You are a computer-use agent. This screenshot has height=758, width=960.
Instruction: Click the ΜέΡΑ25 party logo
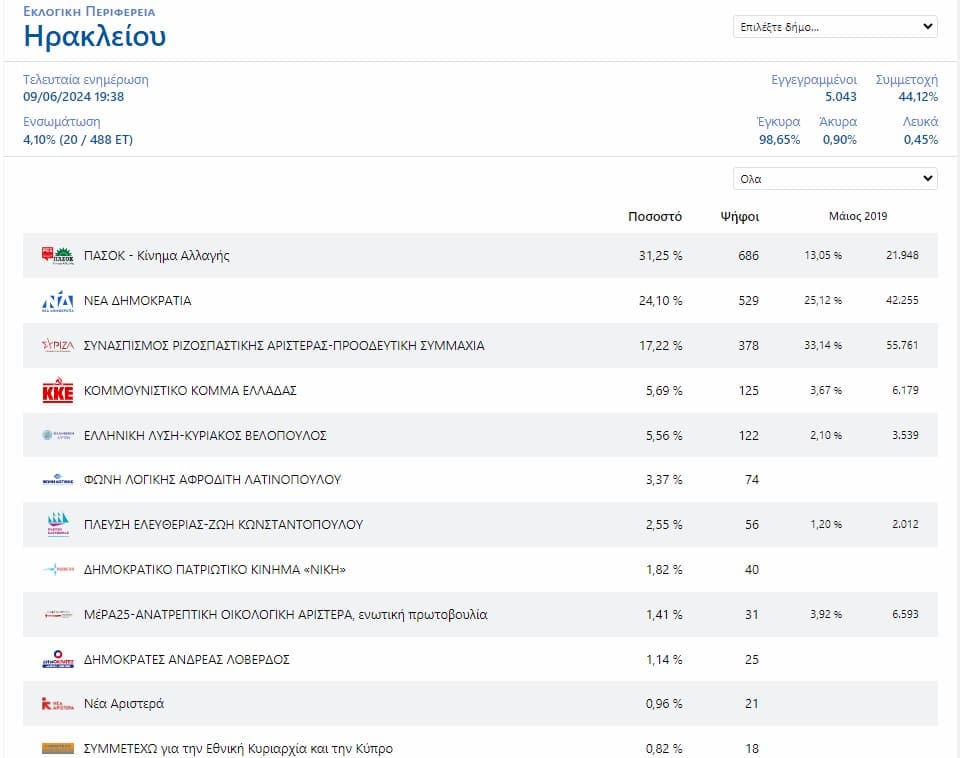point(58,614)
